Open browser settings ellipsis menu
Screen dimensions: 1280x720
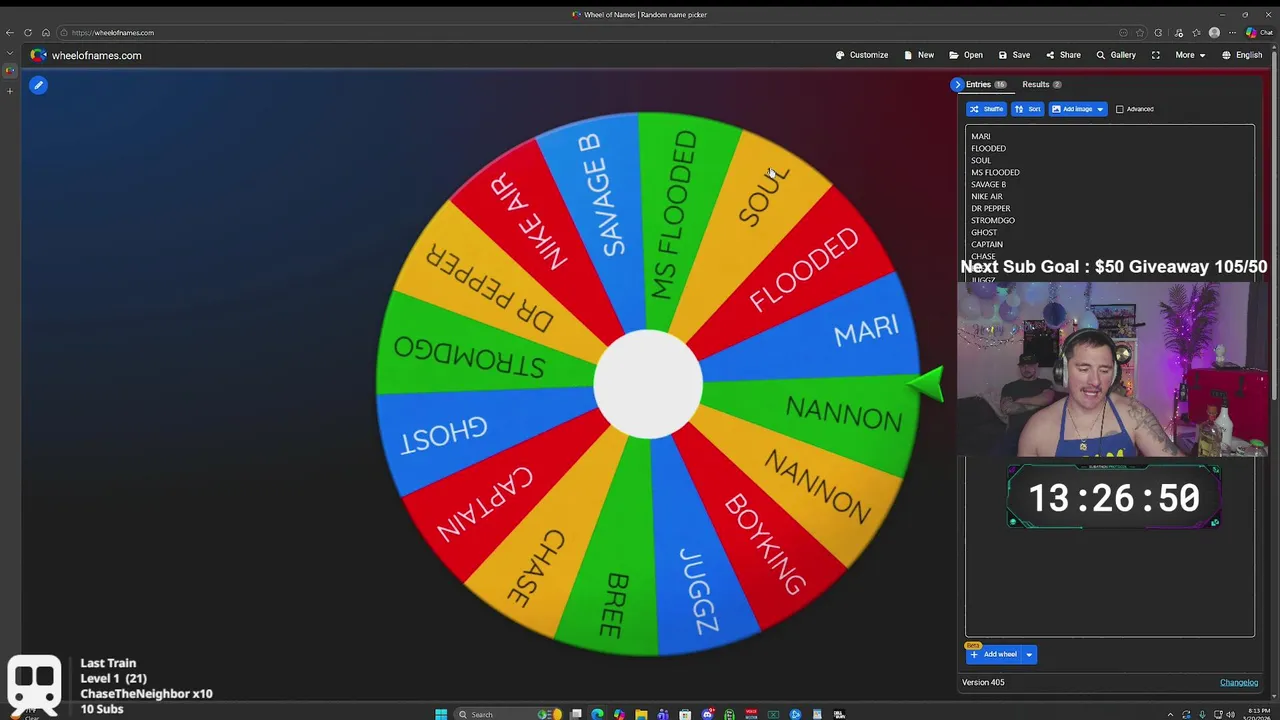[x=1232, y=32]
